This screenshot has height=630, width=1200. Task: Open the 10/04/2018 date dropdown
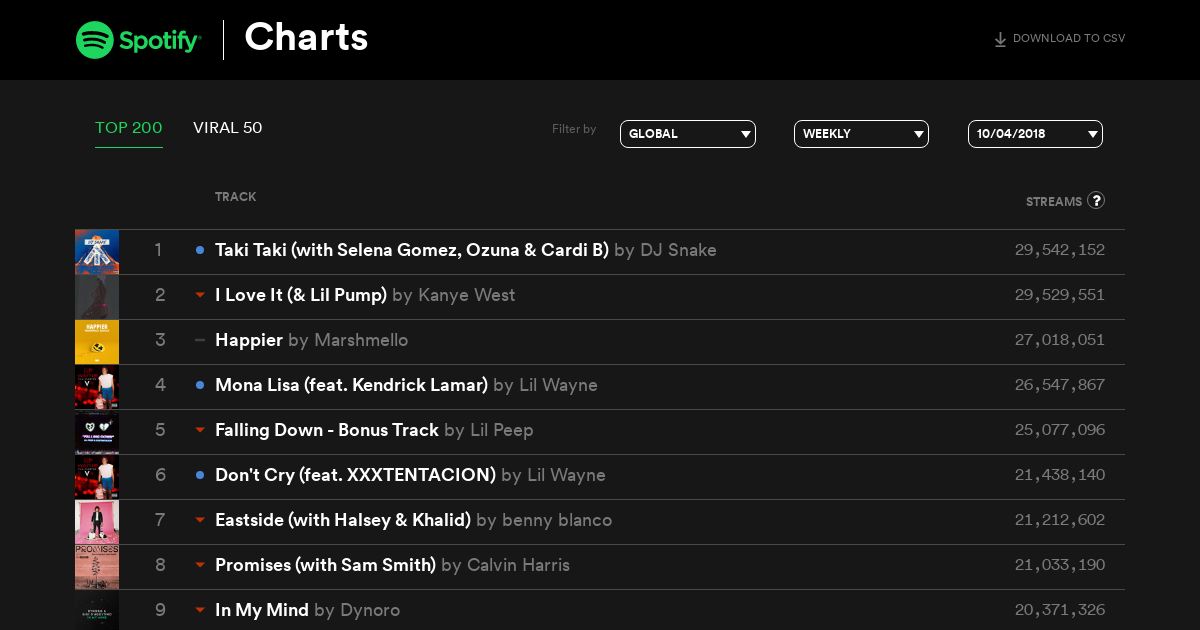(1035, 134)
